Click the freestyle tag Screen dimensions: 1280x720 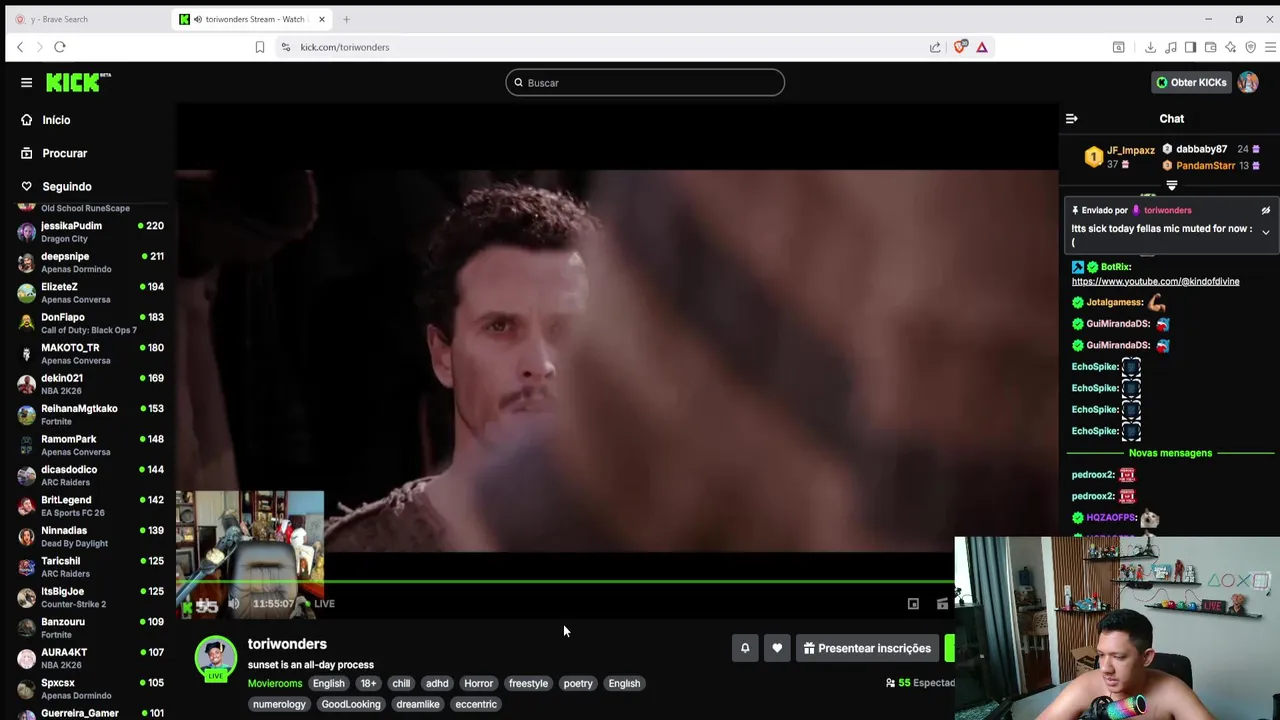pyautogui.click(x=528, y=684)
